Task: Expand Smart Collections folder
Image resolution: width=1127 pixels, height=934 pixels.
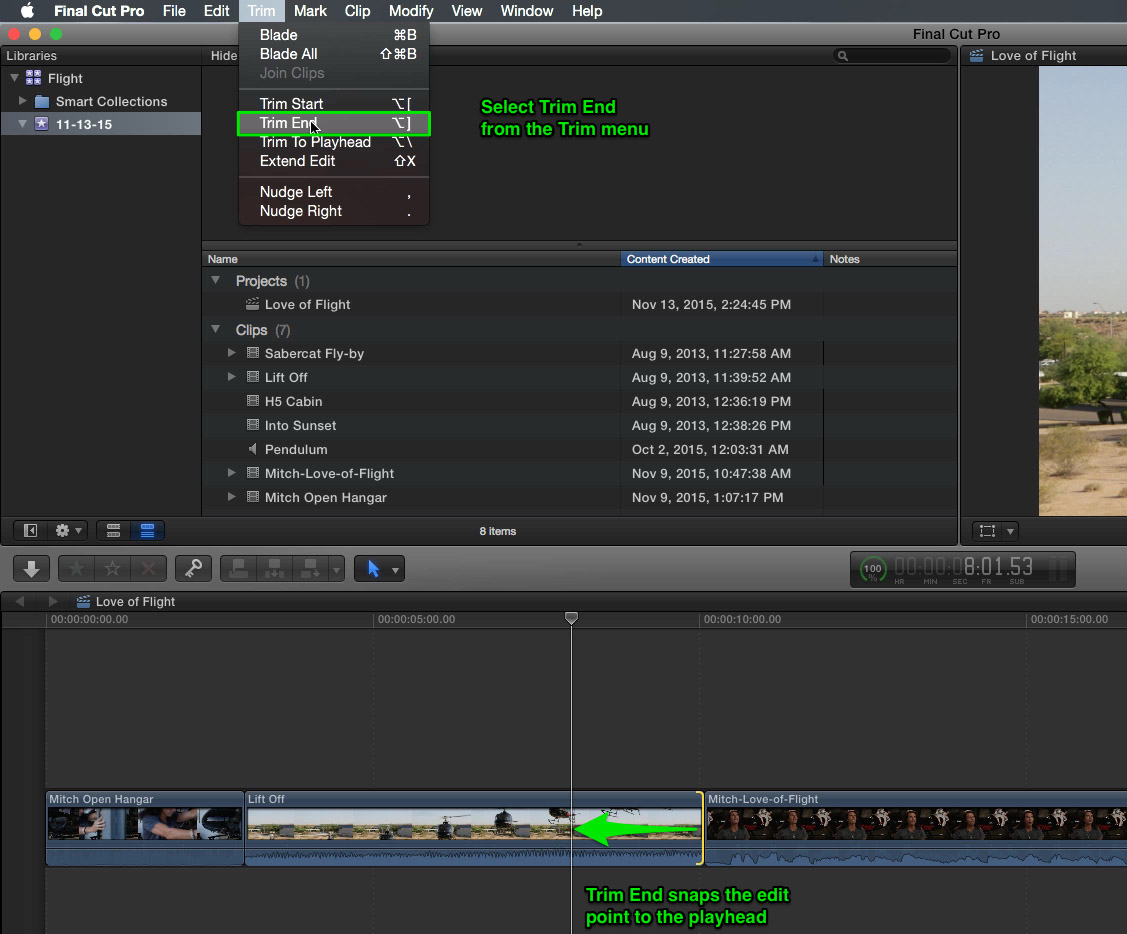Action: (22, 101)
